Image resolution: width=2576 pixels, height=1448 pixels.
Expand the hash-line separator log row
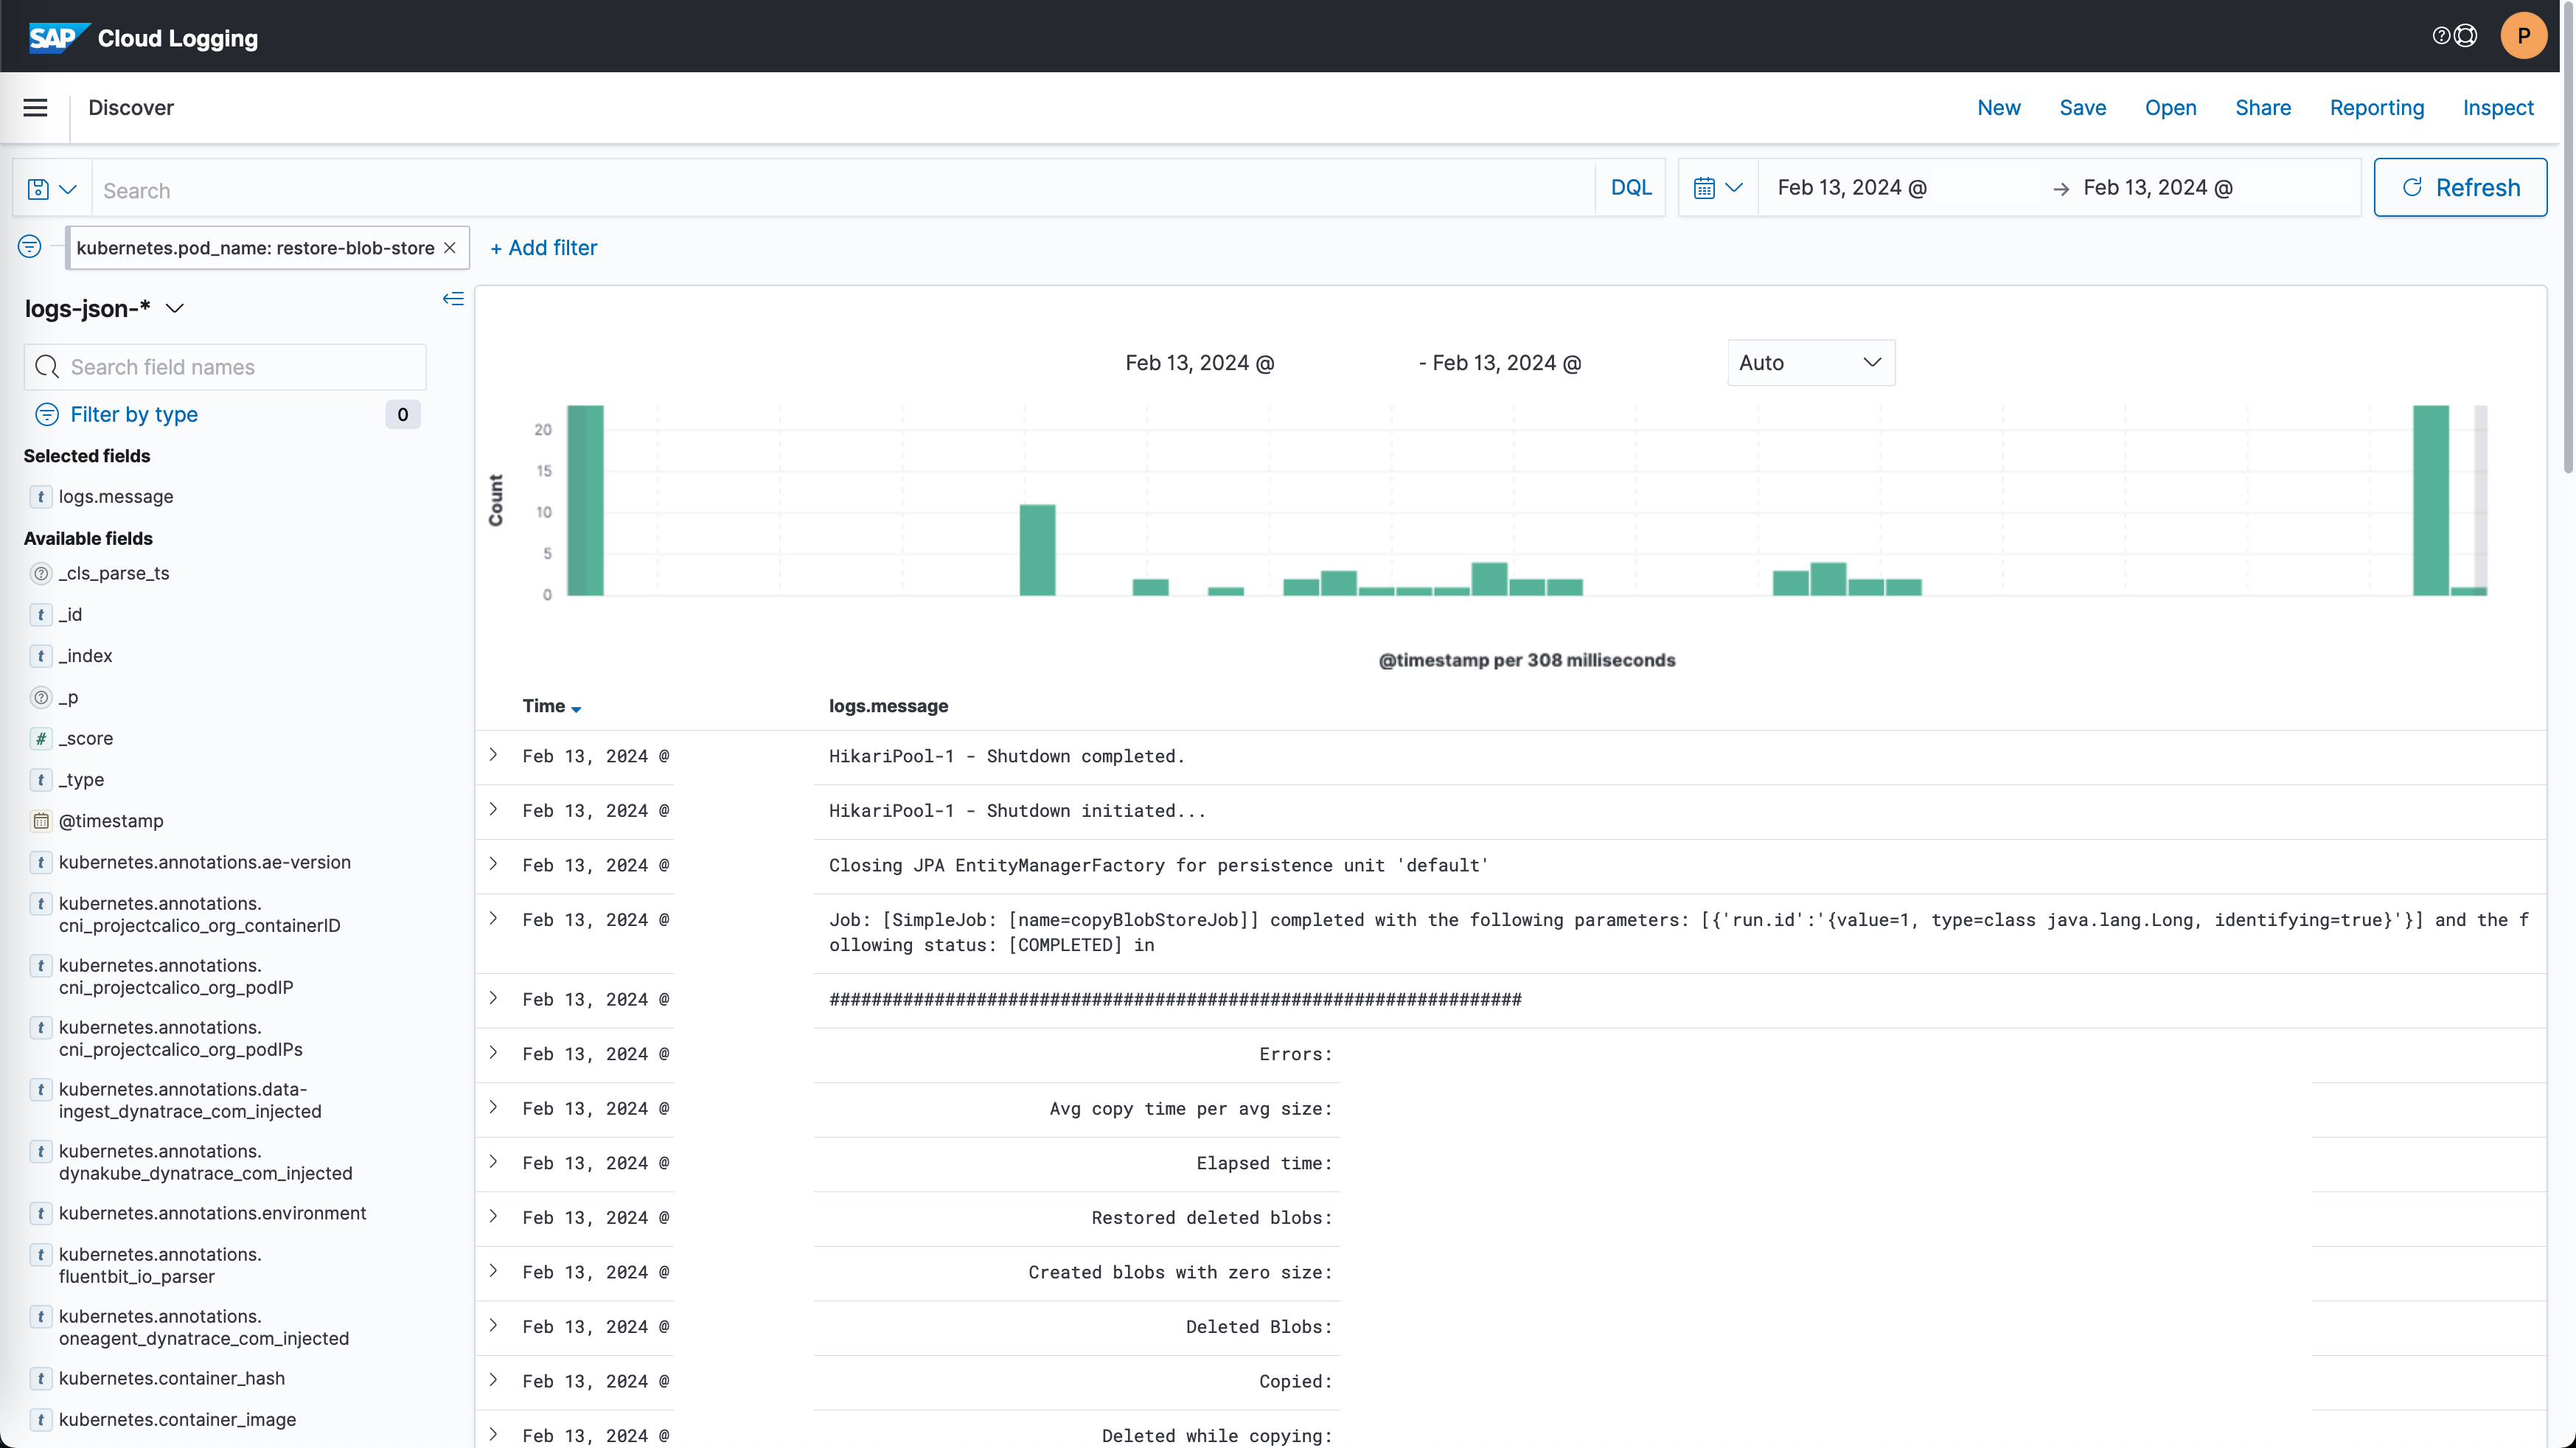(493, 998)
